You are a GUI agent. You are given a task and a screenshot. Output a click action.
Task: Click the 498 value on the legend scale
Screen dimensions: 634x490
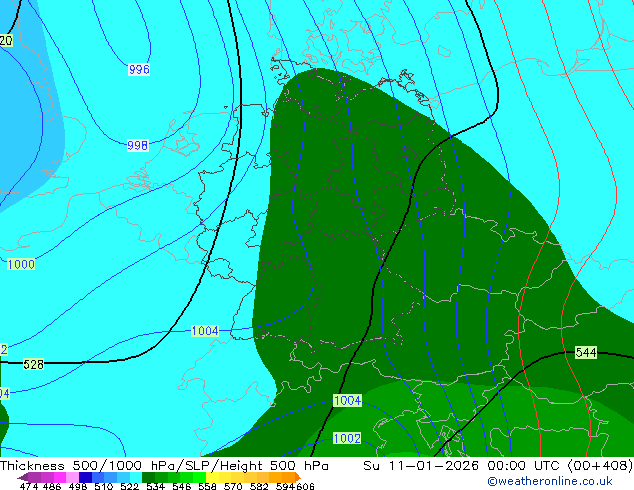coord(78,486)
